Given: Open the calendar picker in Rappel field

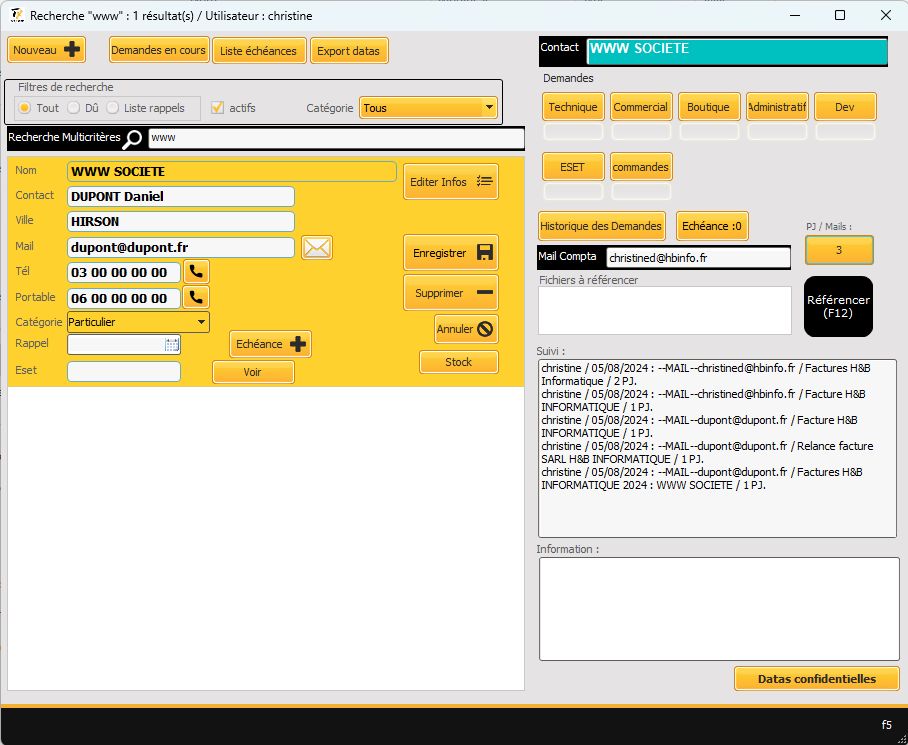Looking at the screenshot, I should pyautogui.click(x=172, y=344).
